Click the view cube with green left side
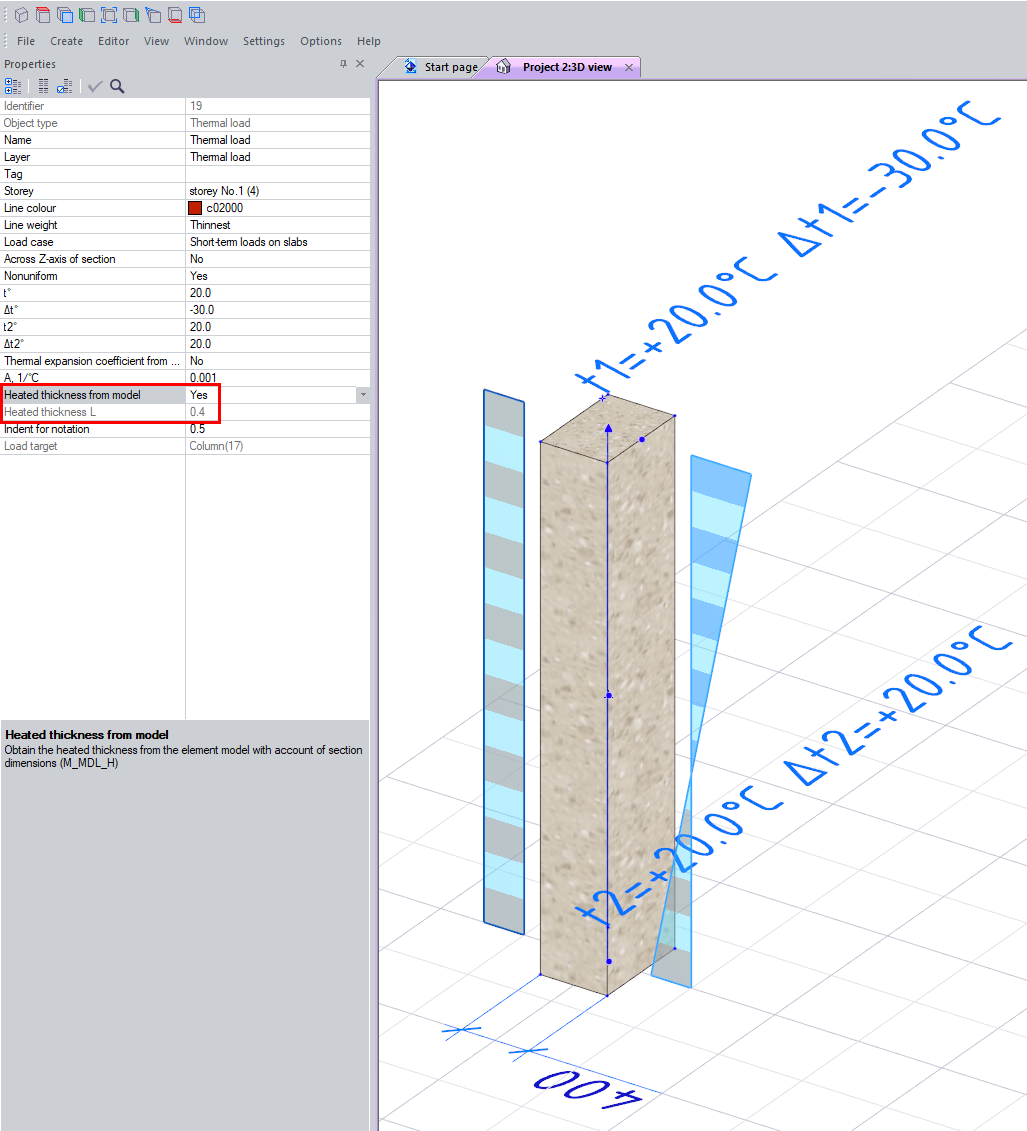Image resolution: width=1027 pixels, height=1131 pixels. [87, 15]
